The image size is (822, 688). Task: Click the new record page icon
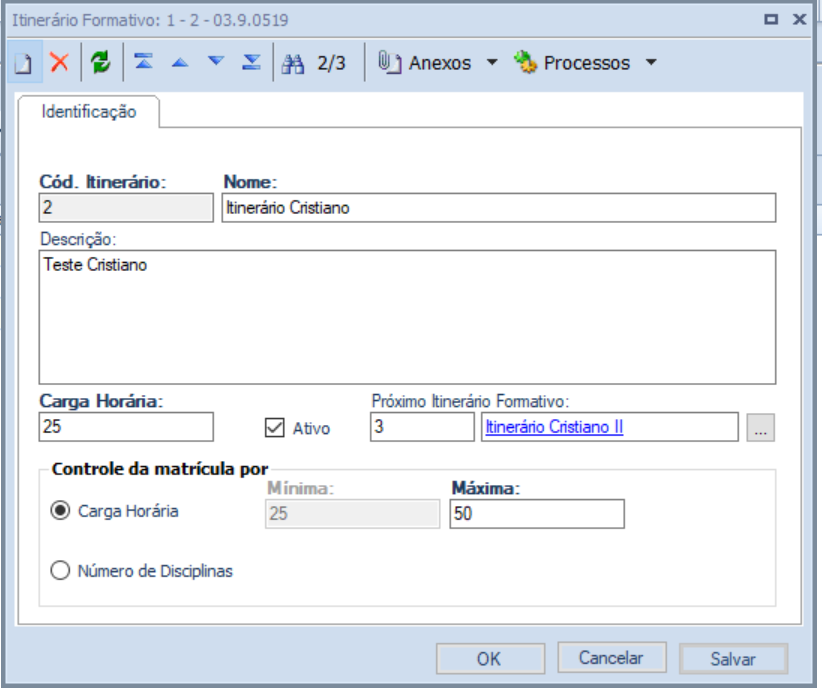pyautogui.click(x=24, y=63)
